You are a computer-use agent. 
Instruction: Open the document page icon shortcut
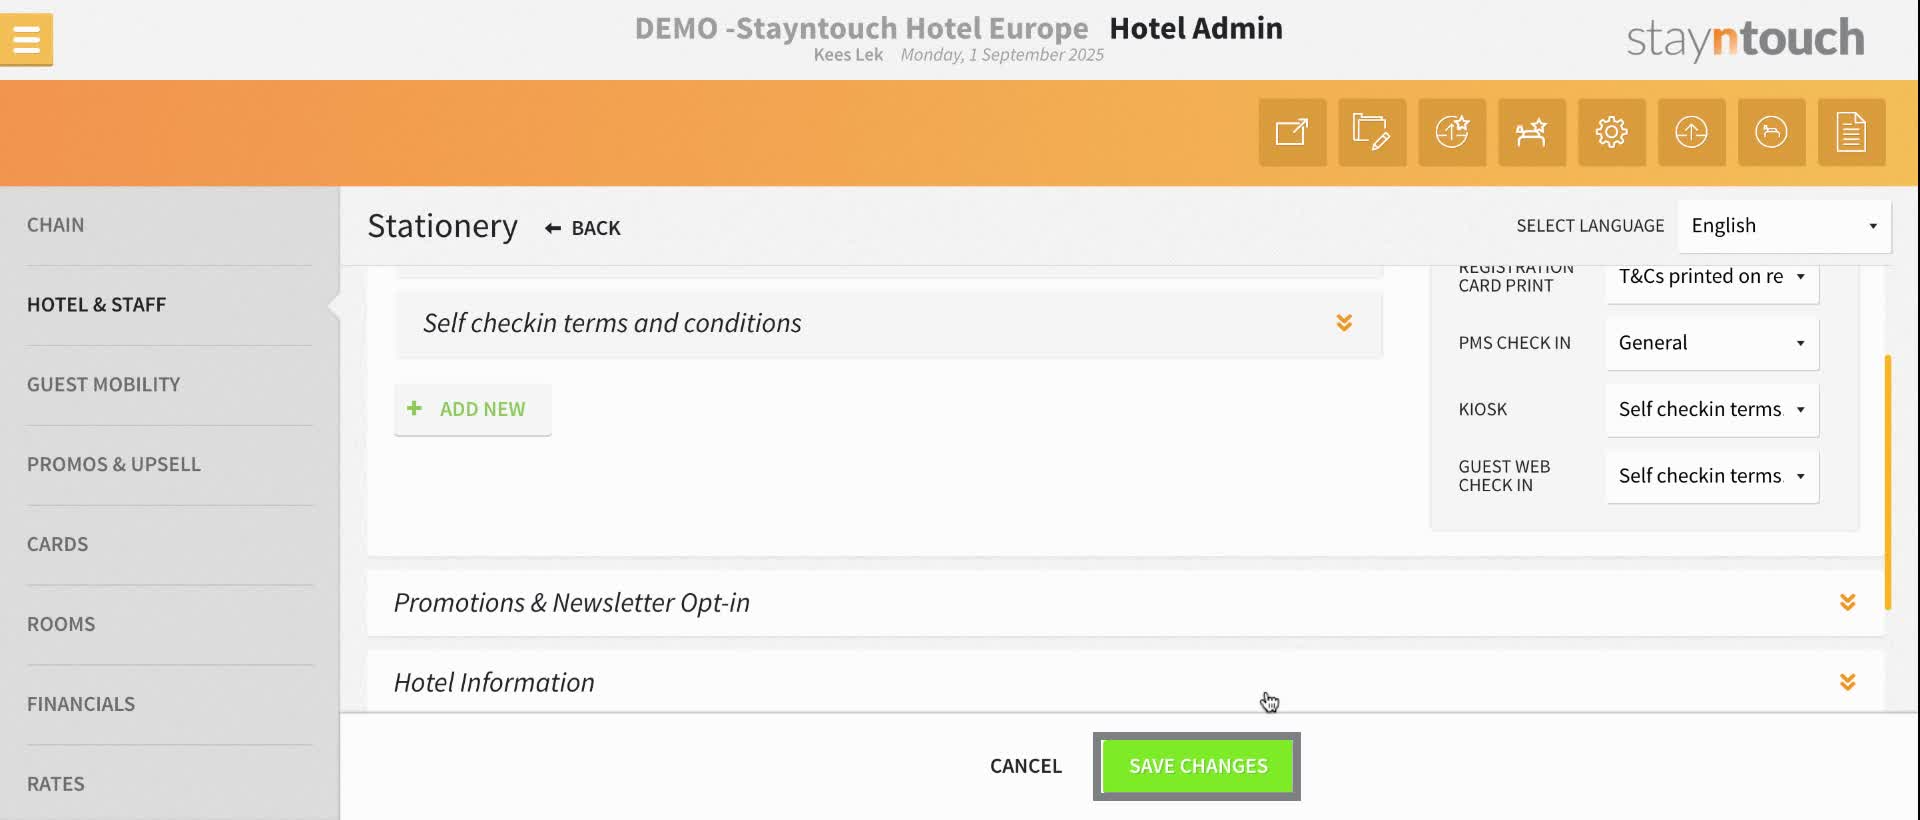pyautogui.click(x=1851, y=132)
